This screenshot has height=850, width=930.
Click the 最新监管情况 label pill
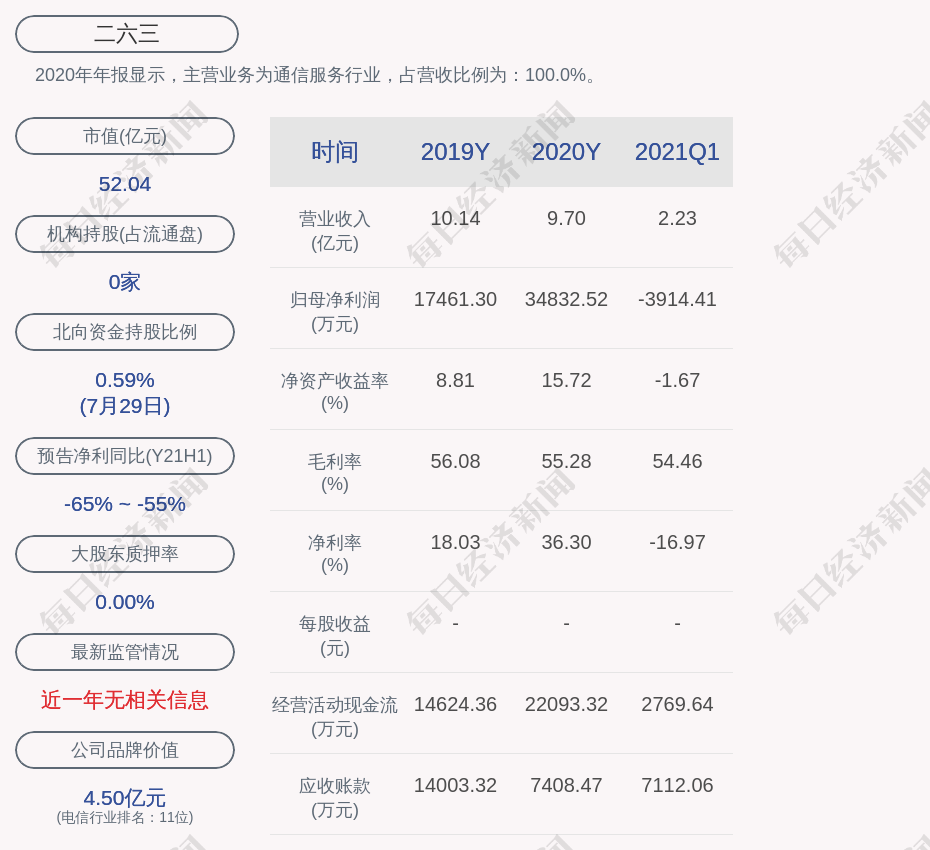(x=125, y=651)
